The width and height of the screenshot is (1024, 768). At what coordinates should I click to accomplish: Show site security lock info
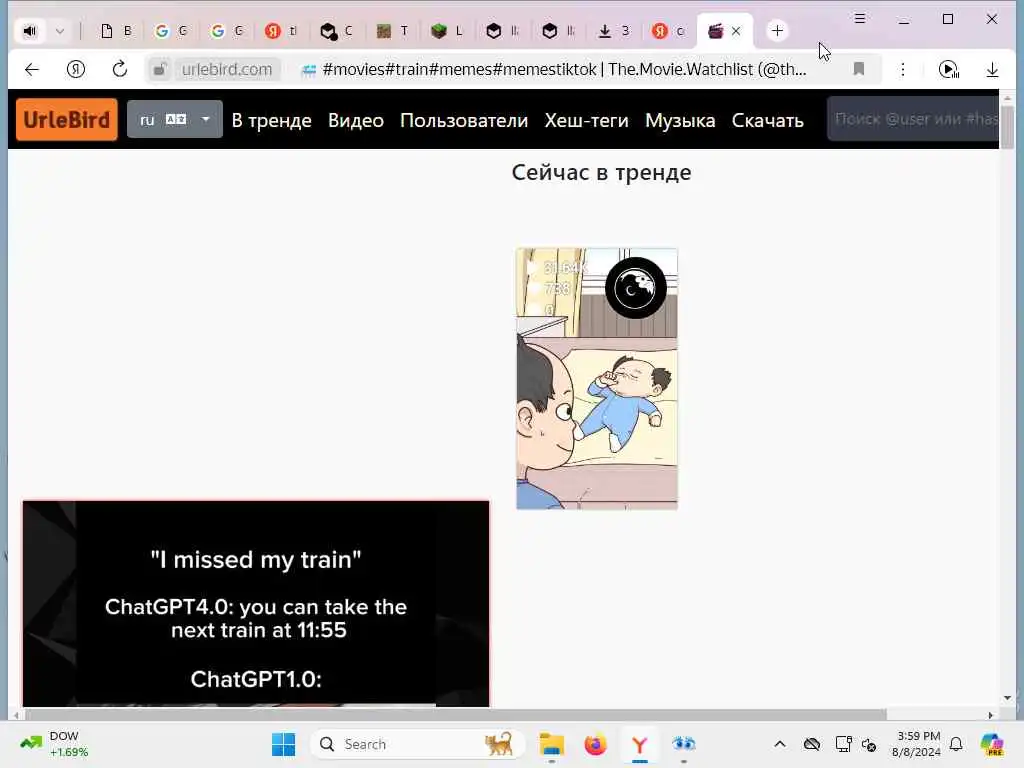(x=159, y=69)
